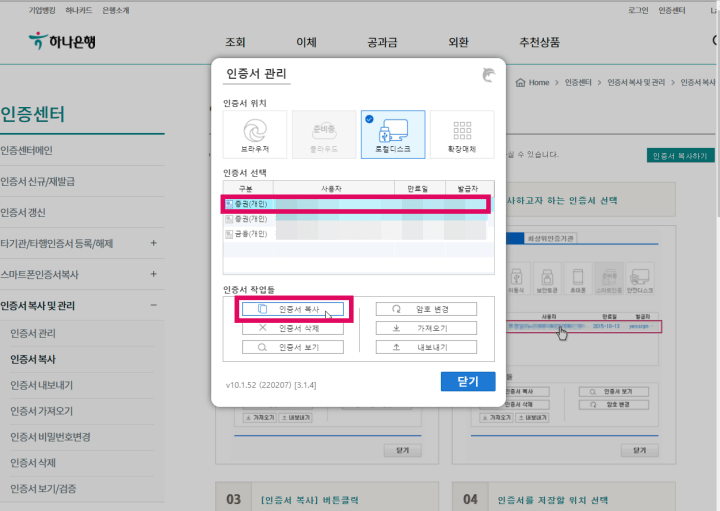This screenshot has width=720, height=511.
Task: Click the dolphin logo in the dialog
Action: coord(489,74)
